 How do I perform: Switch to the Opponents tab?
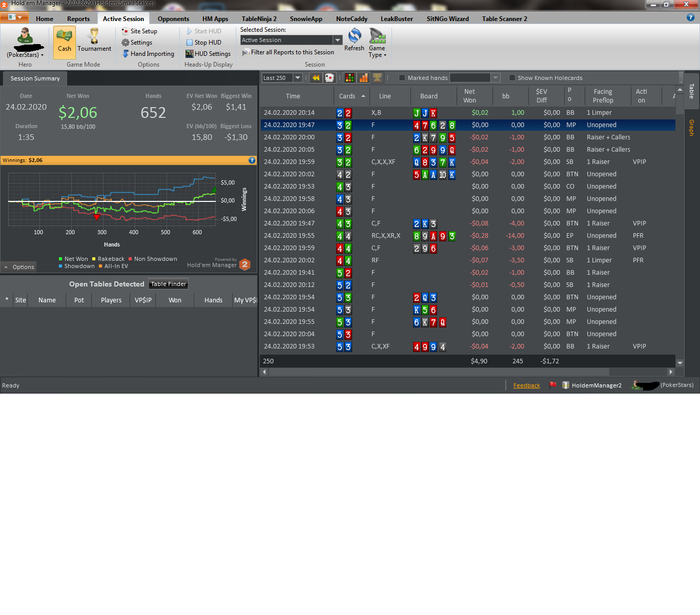(x=173, y=19)
